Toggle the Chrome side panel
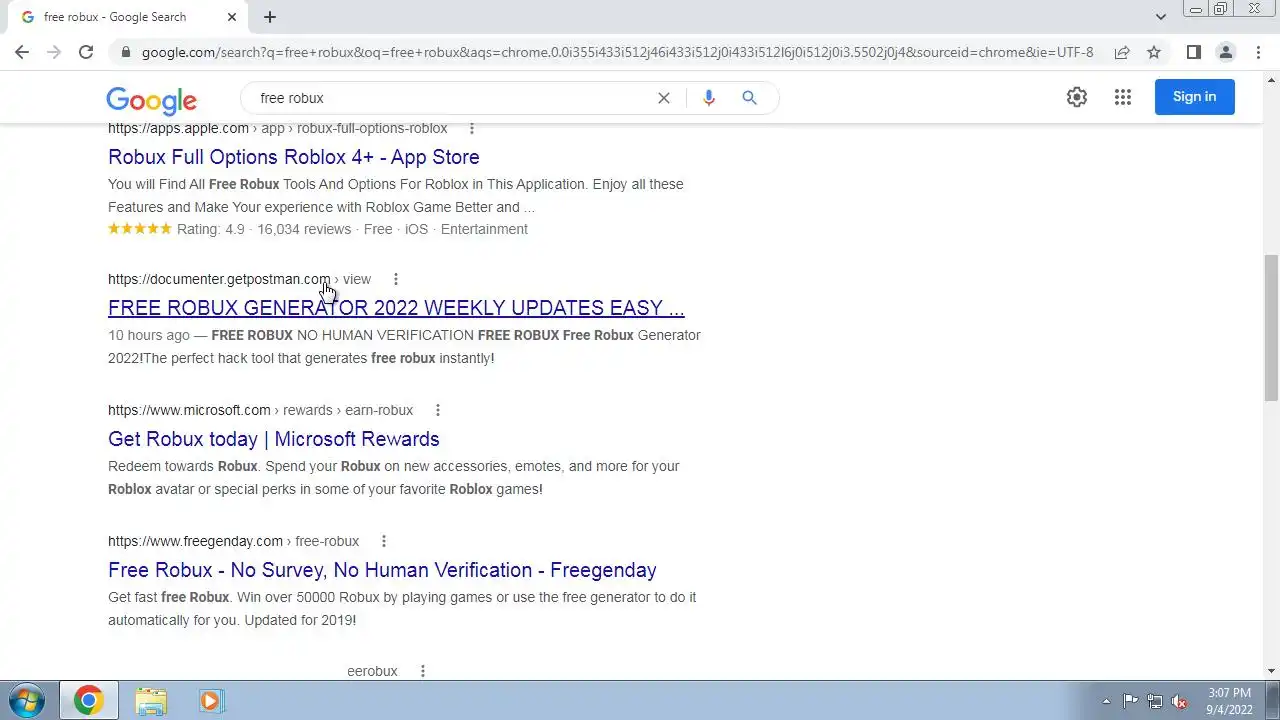The image size is (1280, 720). 1193,52
